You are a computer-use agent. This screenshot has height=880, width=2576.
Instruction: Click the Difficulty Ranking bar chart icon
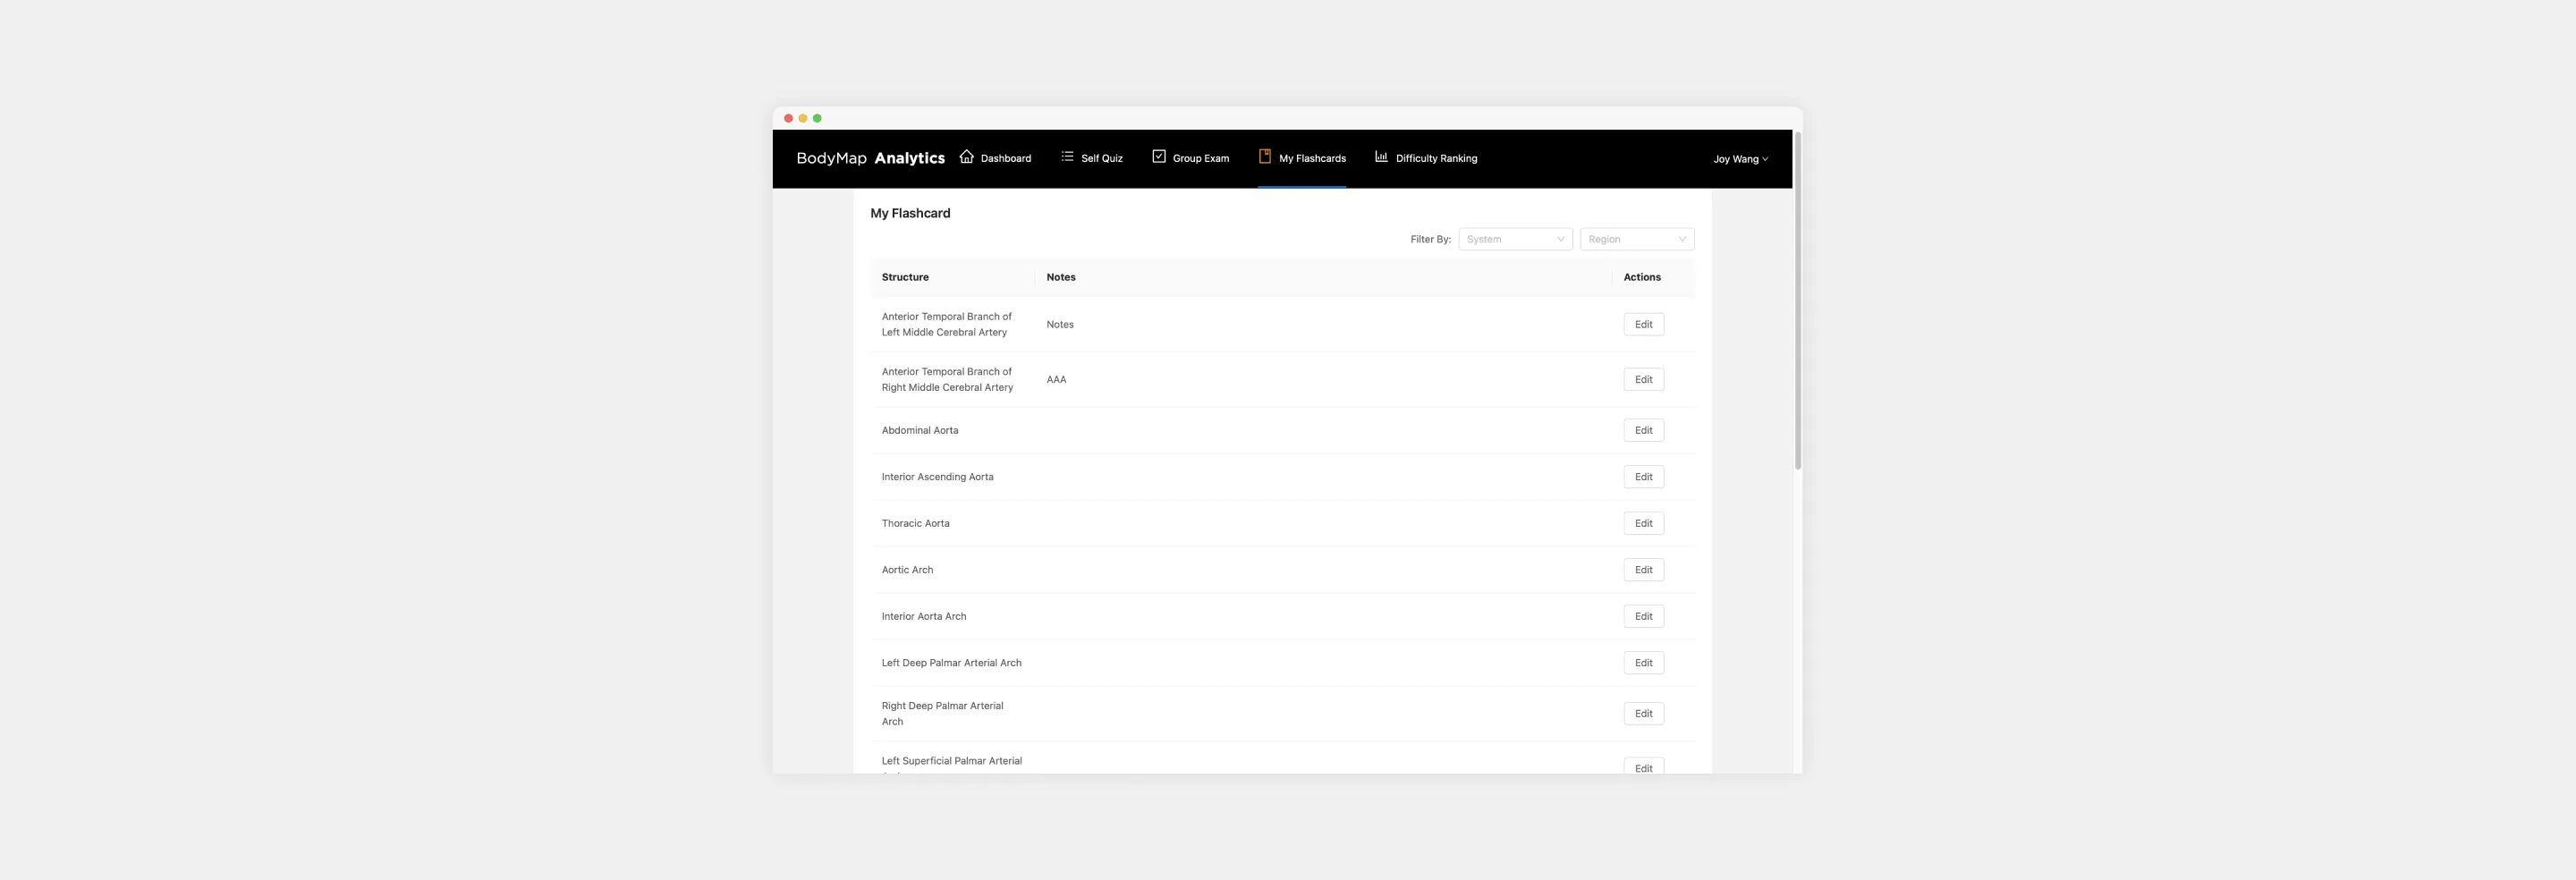tap(1380, 157)
